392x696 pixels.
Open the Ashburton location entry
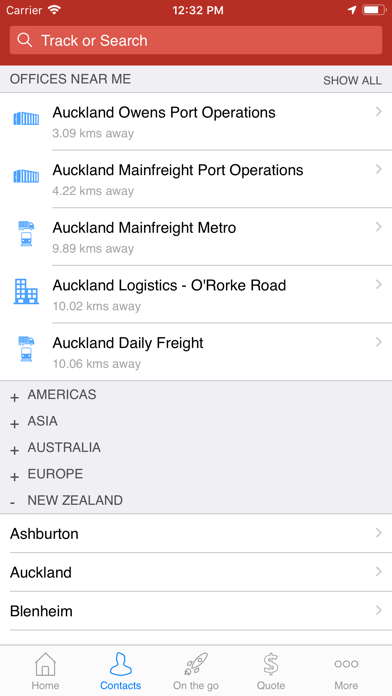[196, 533]
